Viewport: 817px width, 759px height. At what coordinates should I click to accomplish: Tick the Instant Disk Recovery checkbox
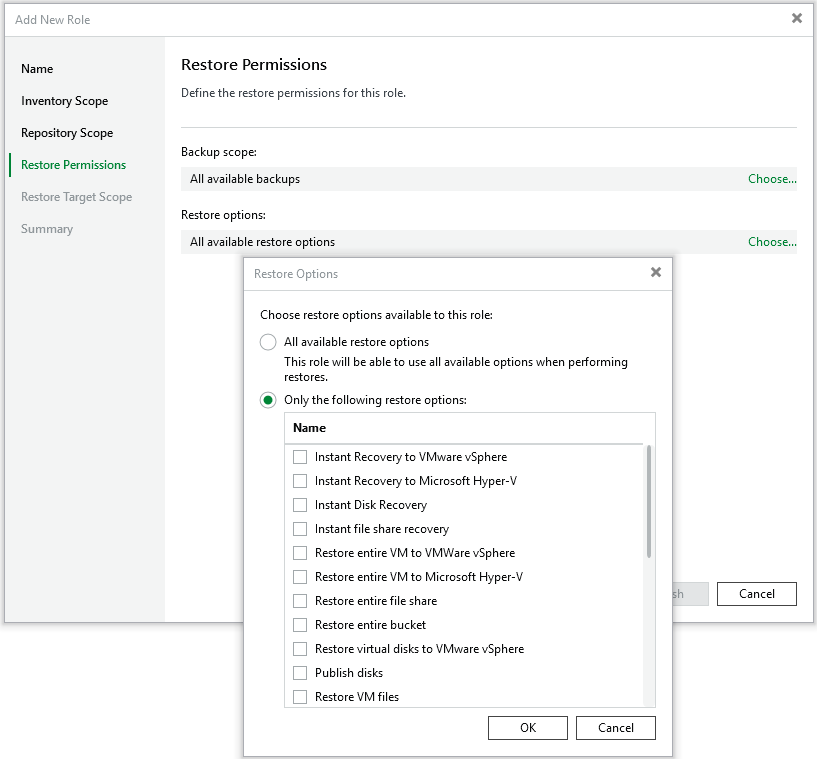pyautogui.click(x=300, y=505)
